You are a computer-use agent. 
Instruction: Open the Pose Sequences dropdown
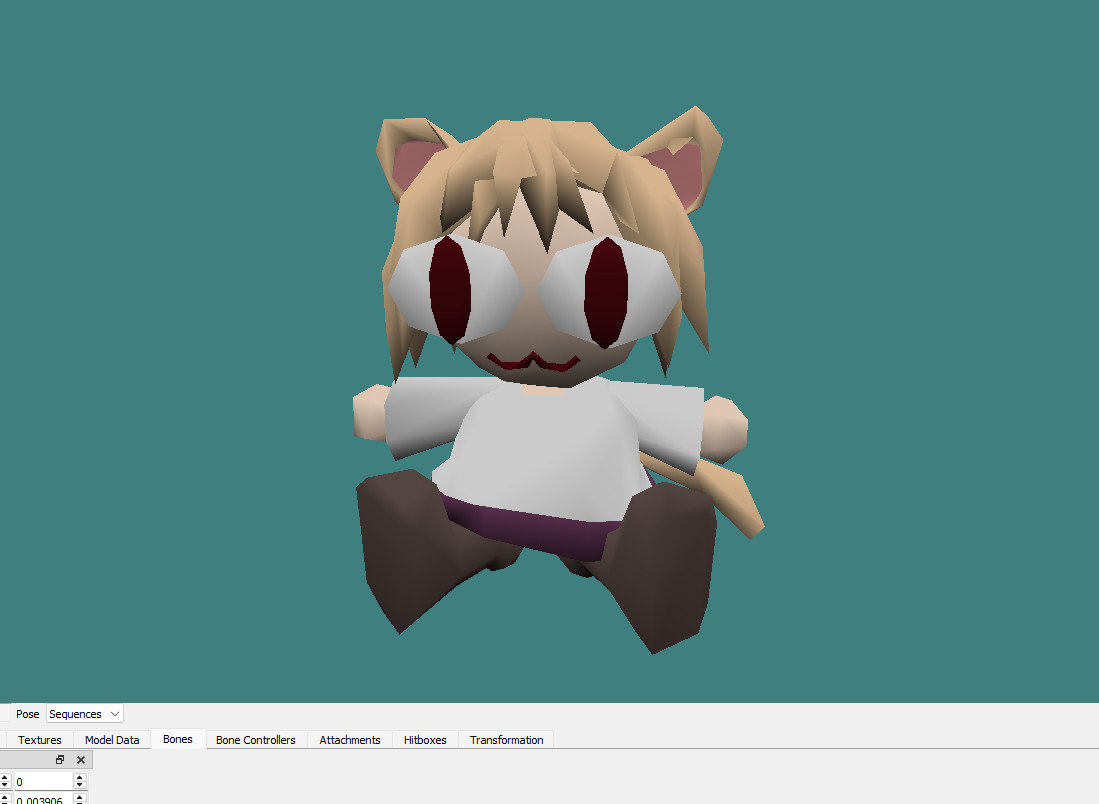[x=85, y=714]
